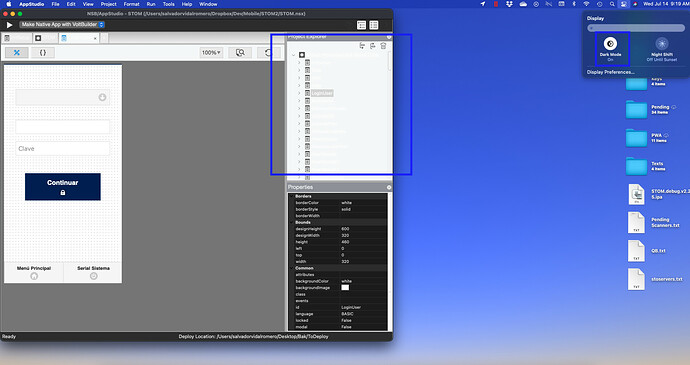Screen dimensions: 690x365
Task: Open Display Preferences…
Action: 610,72
